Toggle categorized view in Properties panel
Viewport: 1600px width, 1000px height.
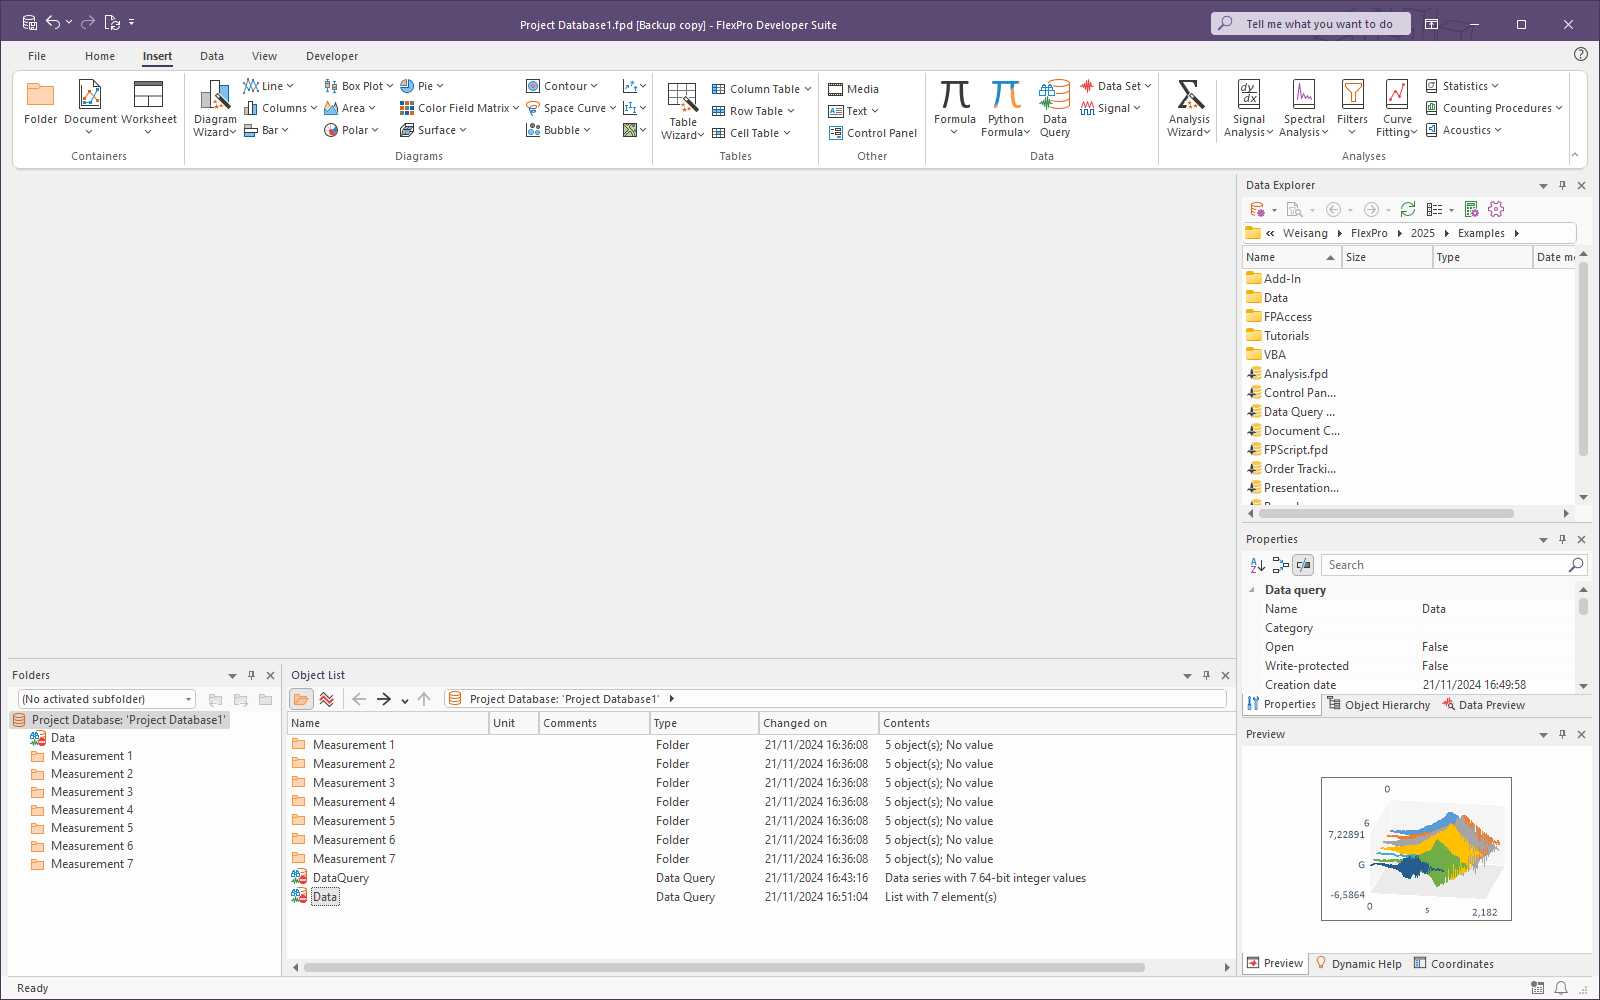tap(1280, 565)
